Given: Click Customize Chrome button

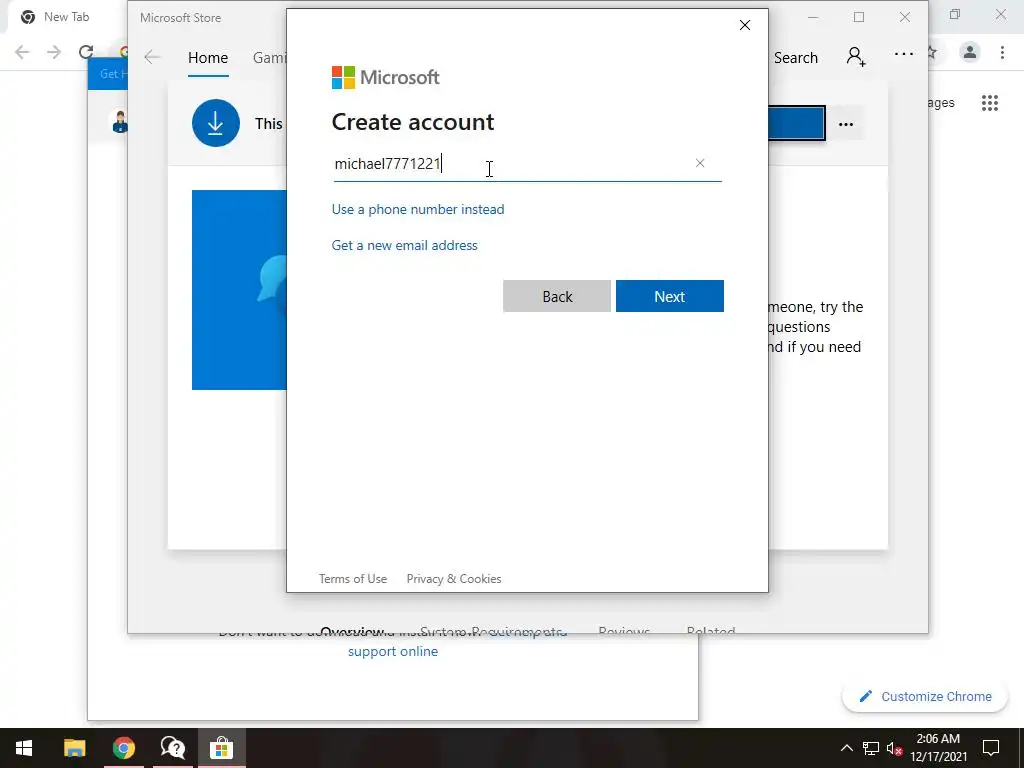Looking at the screenshot, I should (x=925, y=696).
